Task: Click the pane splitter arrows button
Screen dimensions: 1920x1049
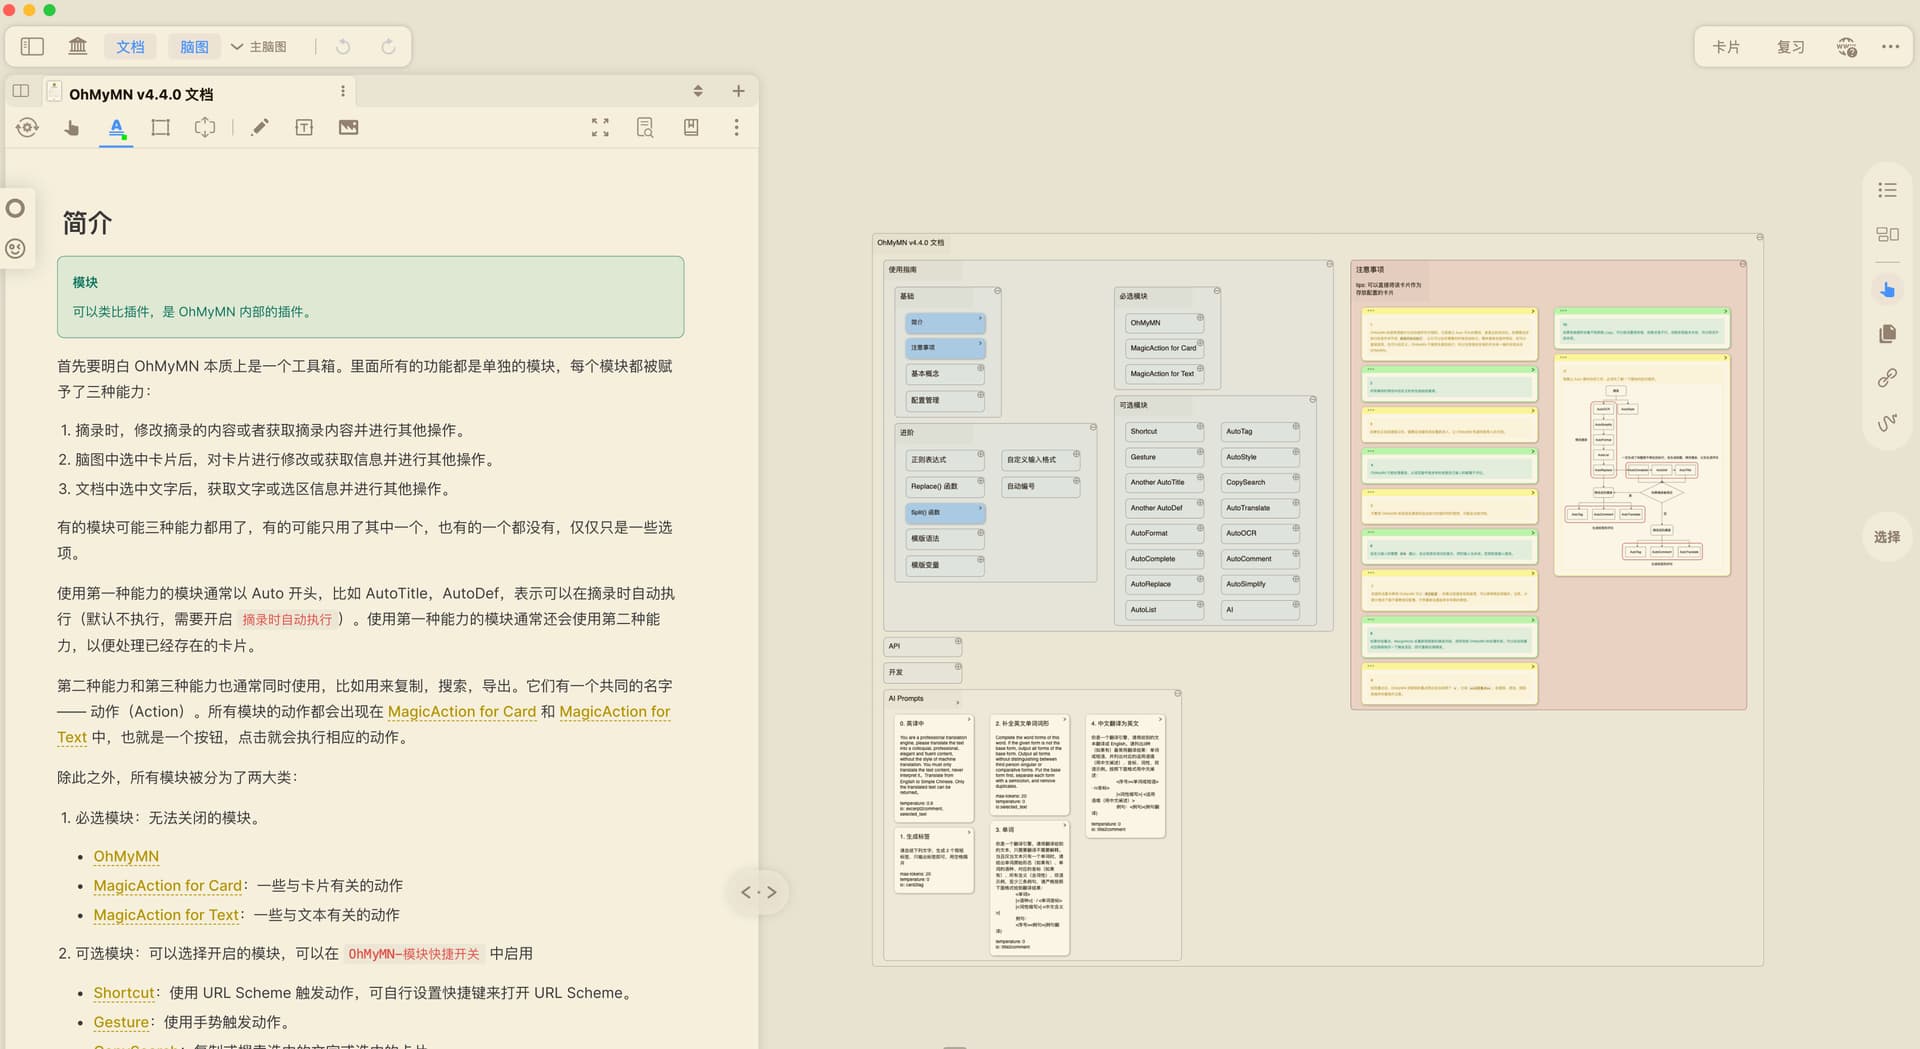Action: click(x=759, y=892)
